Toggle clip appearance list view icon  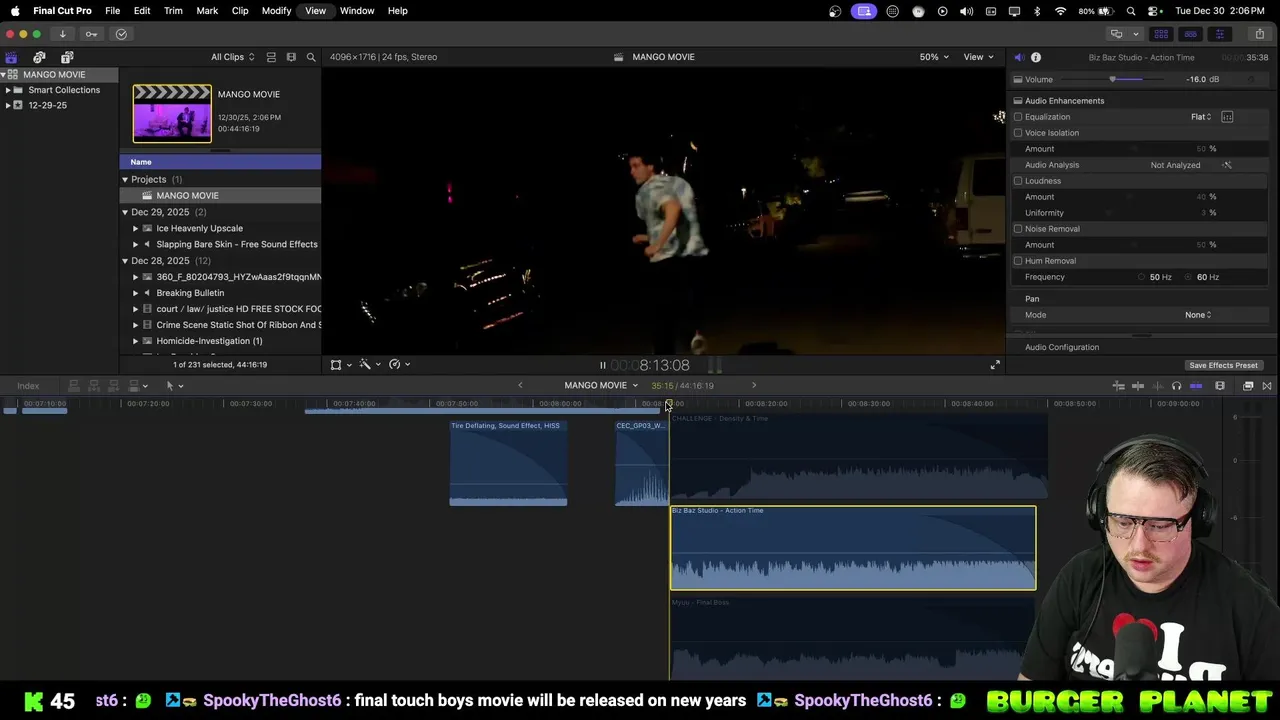click(271, 57)
